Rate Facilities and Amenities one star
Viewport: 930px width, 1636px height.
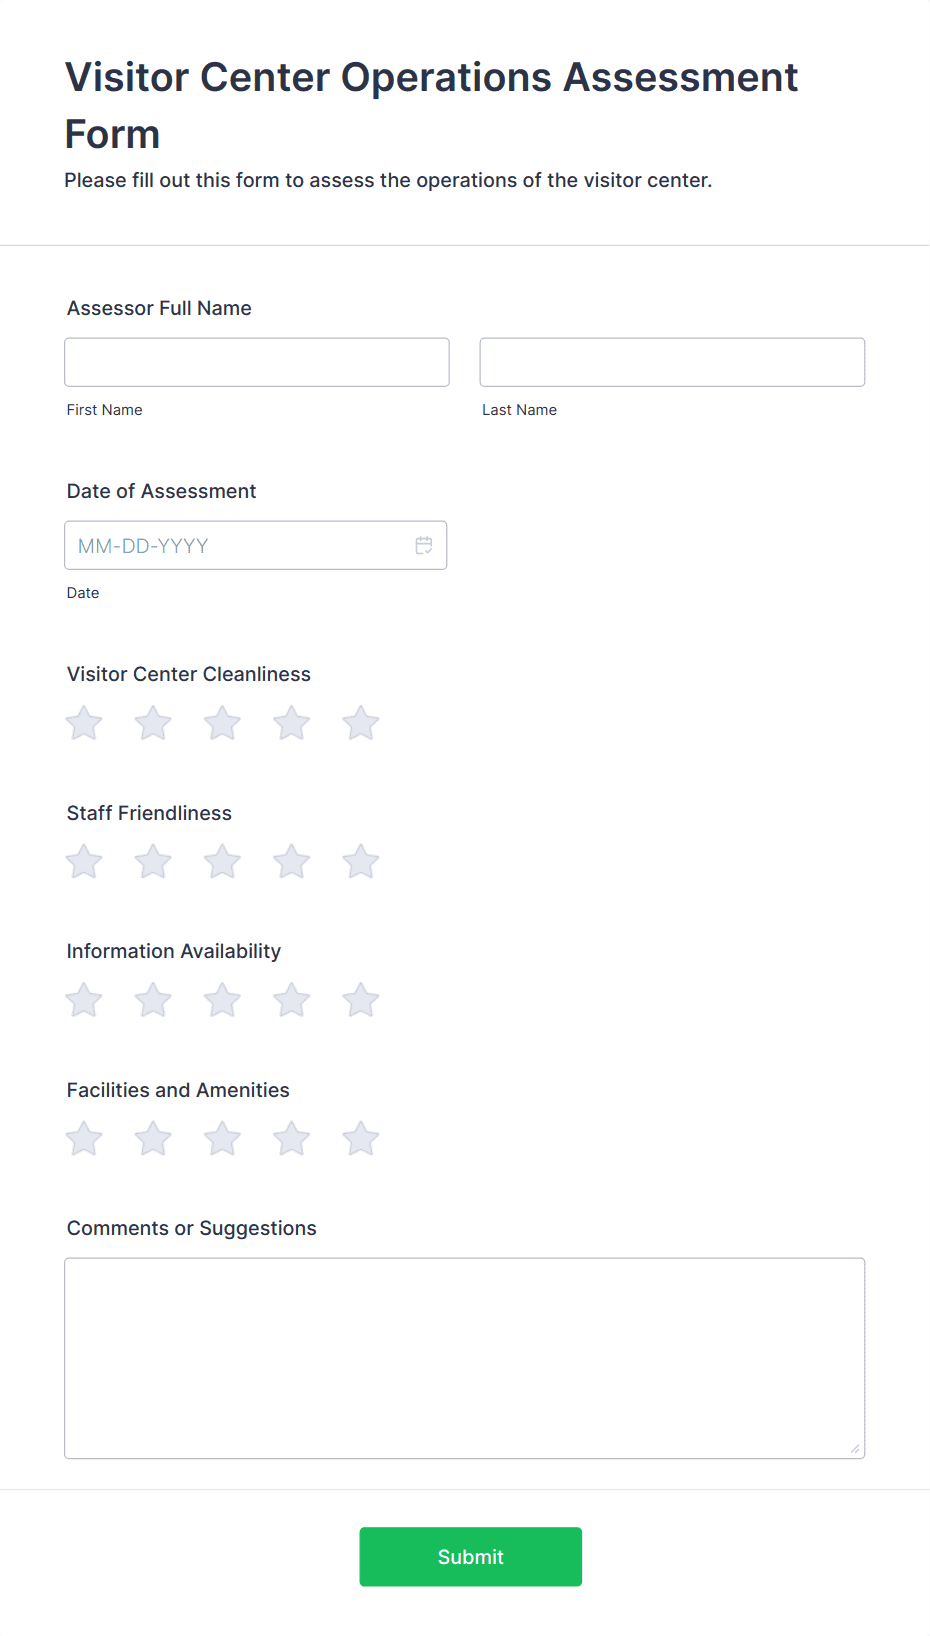(84, 1138)
